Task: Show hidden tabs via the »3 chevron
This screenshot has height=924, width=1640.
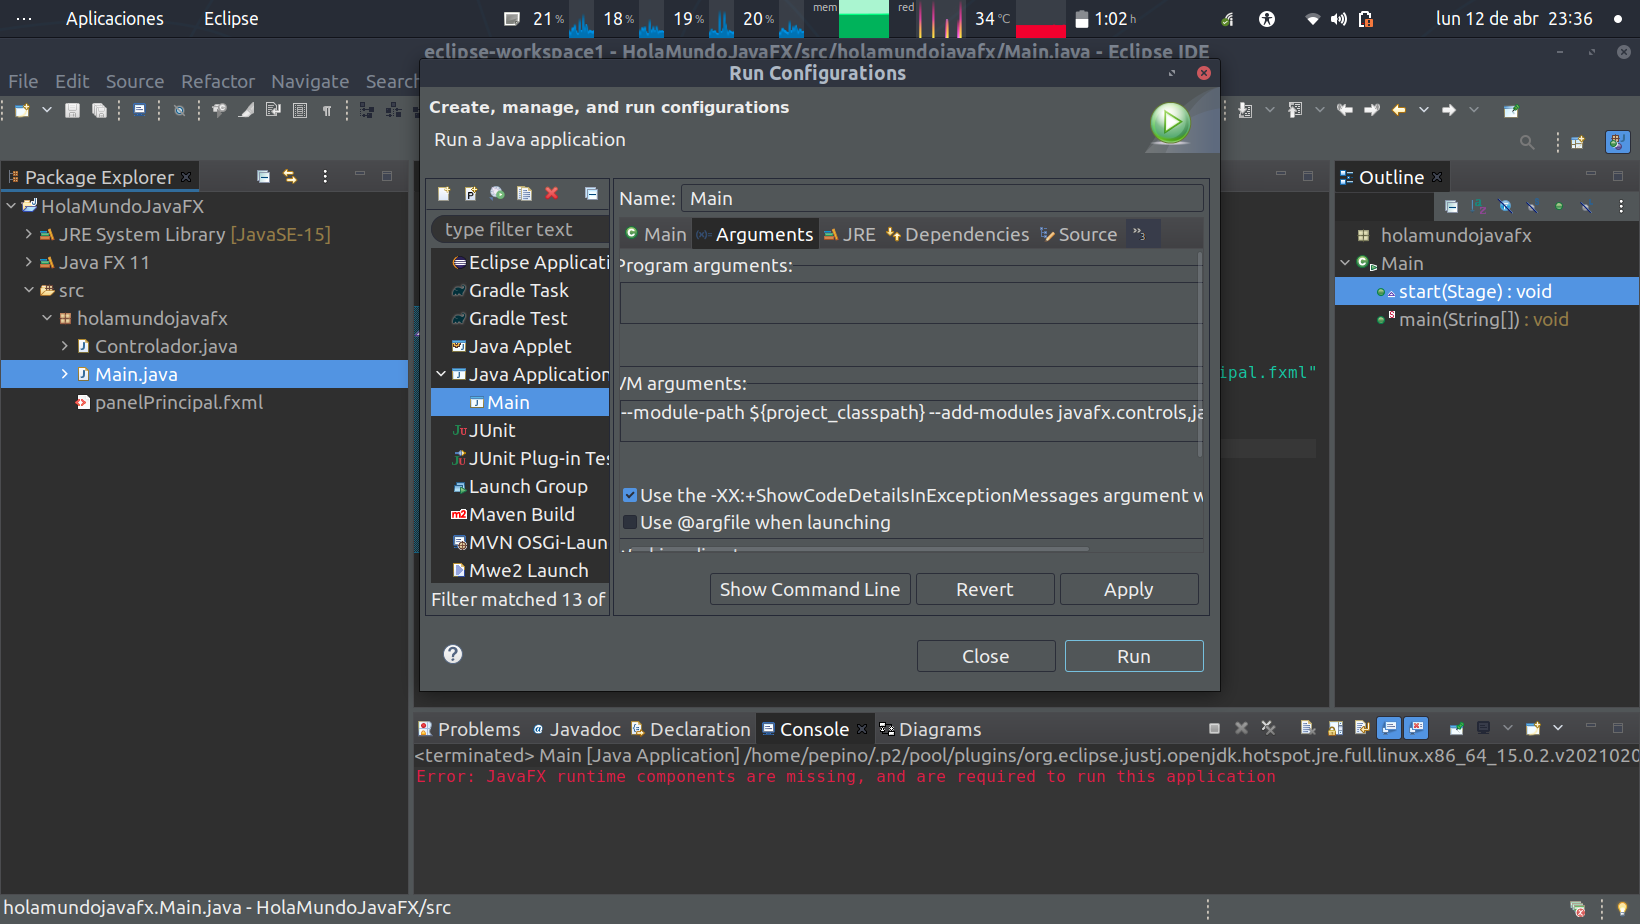Action: tap(1139, 234)
